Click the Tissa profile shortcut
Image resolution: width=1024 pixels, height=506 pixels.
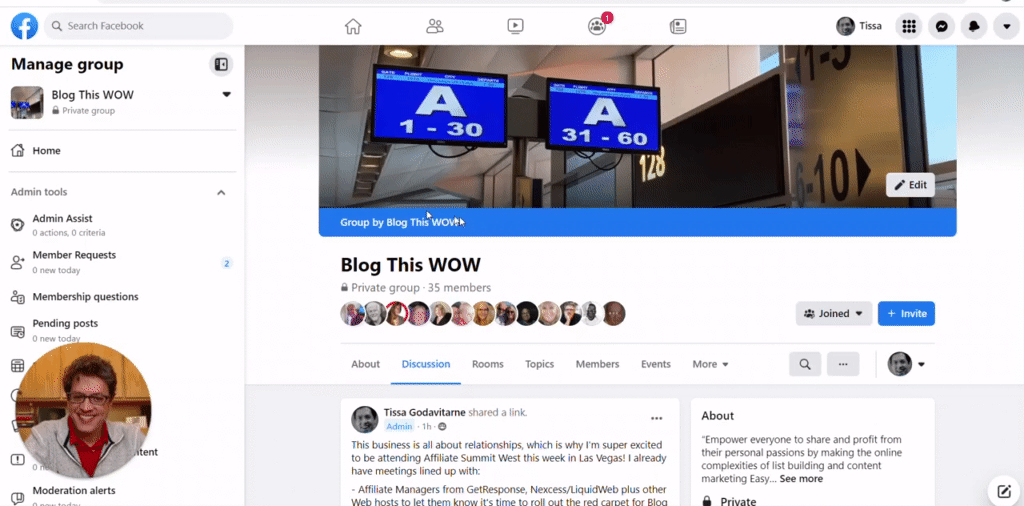(859, 26)
